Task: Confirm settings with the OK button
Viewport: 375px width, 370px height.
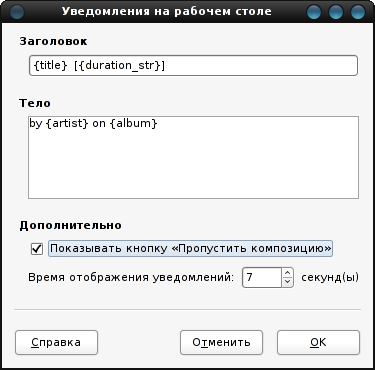Action: [x=318, y=342]
